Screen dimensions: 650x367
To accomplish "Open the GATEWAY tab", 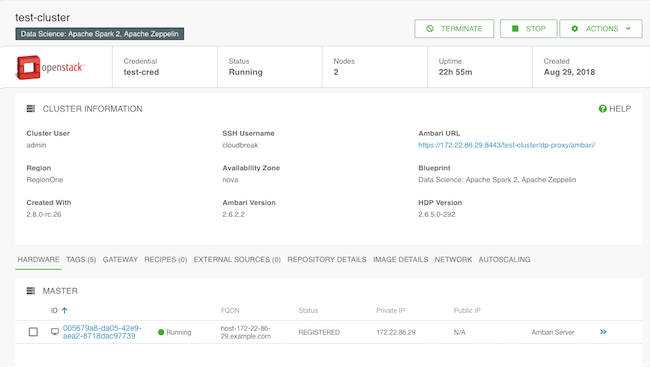I will 120,260.
